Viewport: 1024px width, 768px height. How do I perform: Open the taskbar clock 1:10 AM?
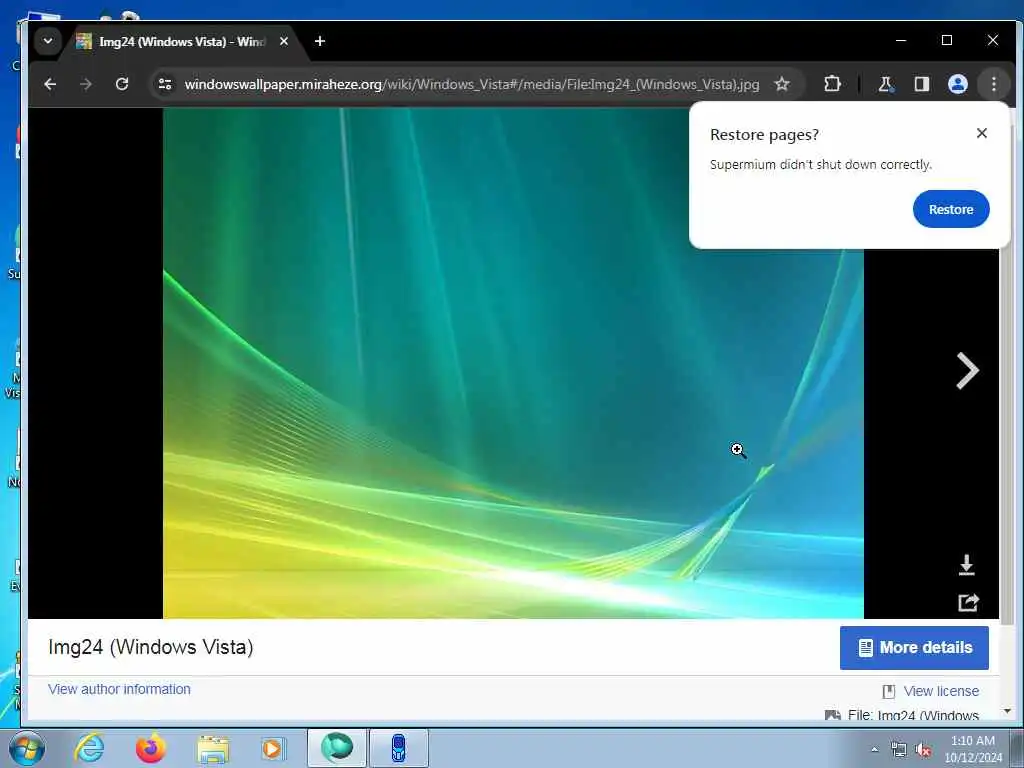click(x=973, y=748)
